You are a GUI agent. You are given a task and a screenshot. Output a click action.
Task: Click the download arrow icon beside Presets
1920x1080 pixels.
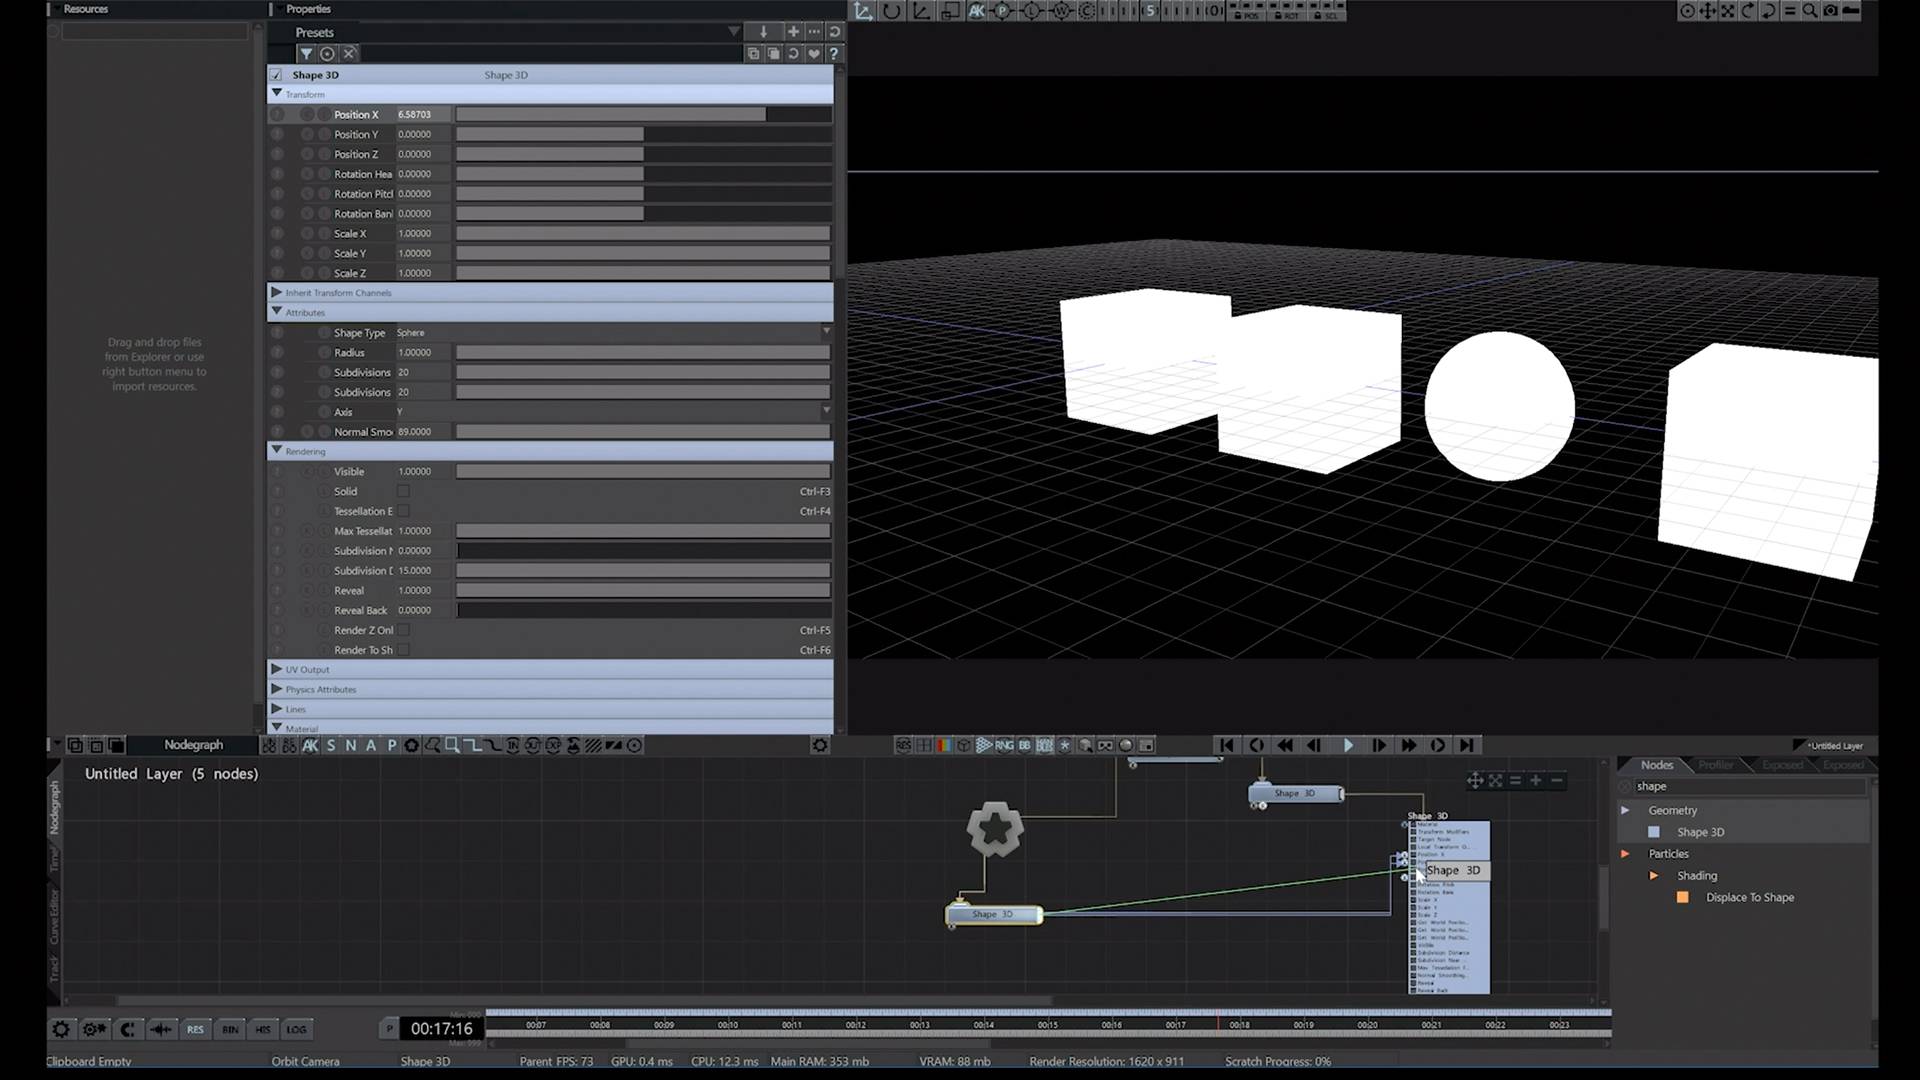(x=763, y=32)
